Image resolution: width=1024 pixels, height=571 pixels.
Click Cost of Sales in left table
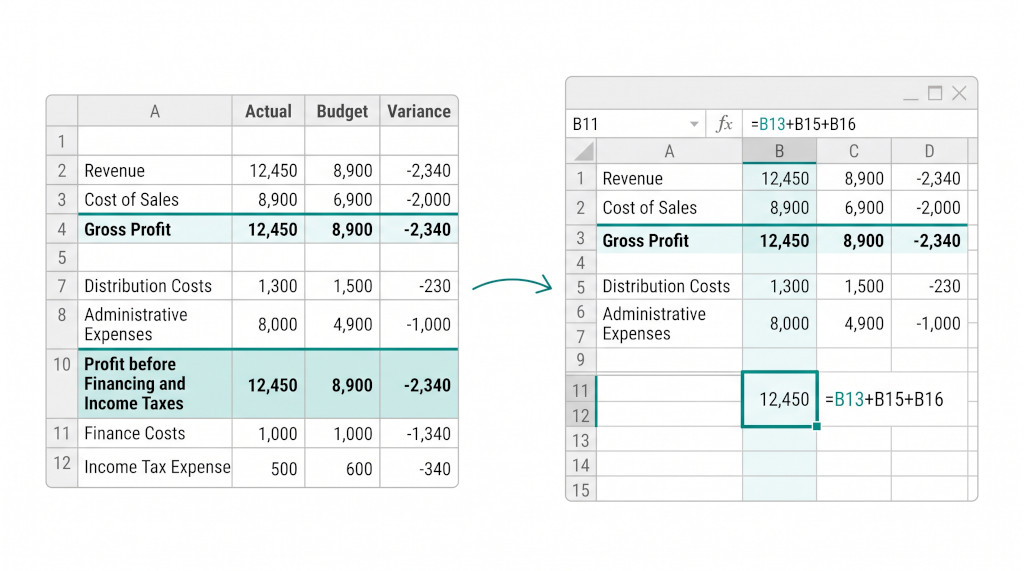(131, 199)
